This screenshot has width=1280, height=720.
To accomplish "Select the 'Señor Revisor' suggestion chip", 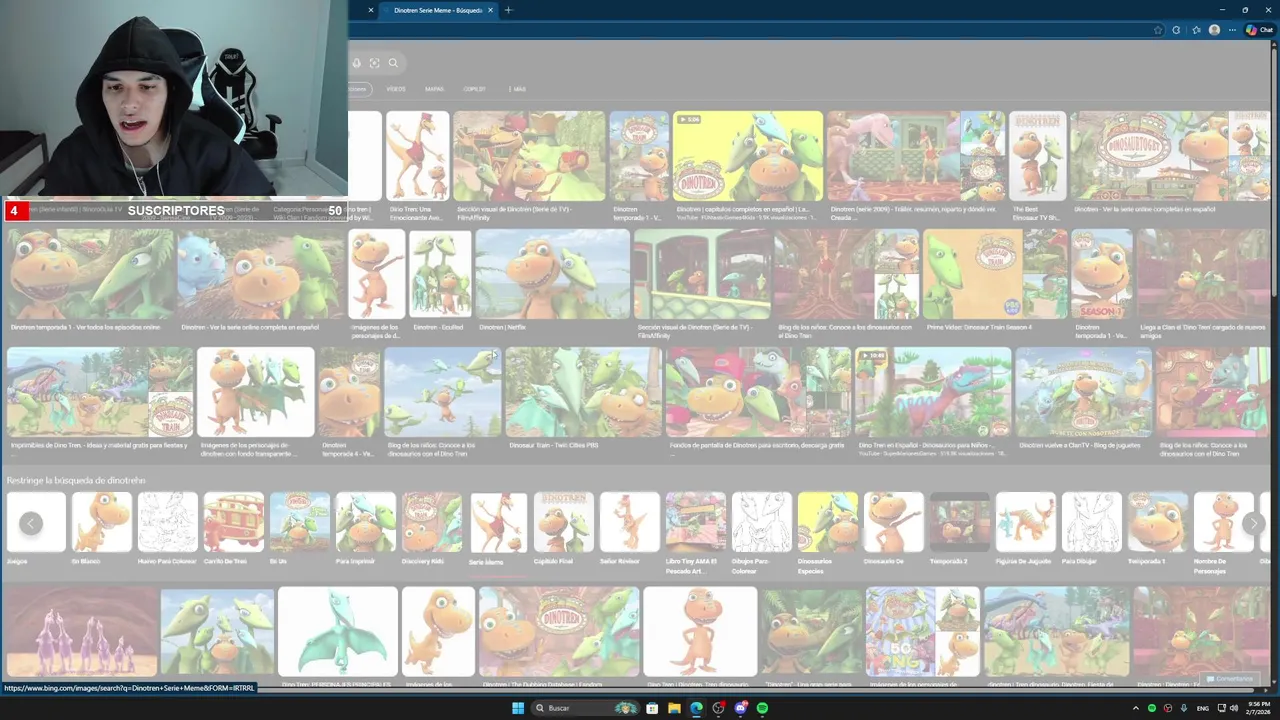I will tap(630, 528).
